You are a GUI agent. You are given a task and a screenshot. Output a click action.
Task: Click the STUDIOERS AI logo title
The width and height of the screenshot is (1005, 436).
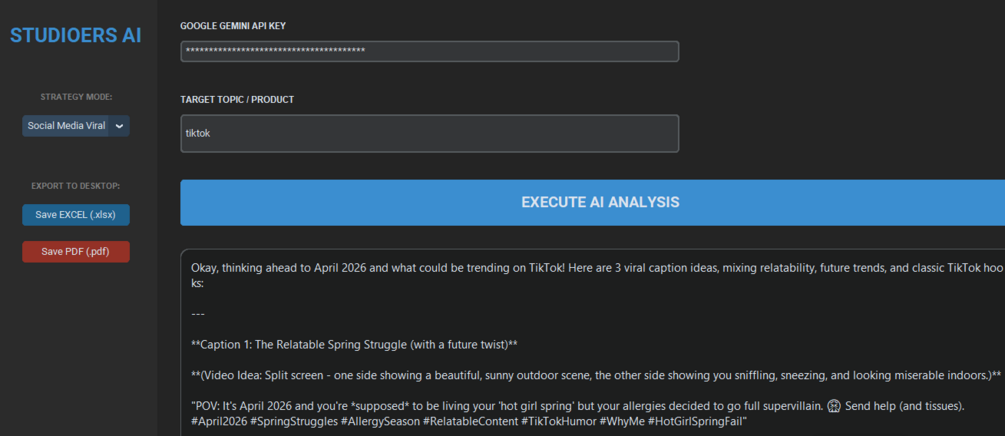(x=76, y=36)
